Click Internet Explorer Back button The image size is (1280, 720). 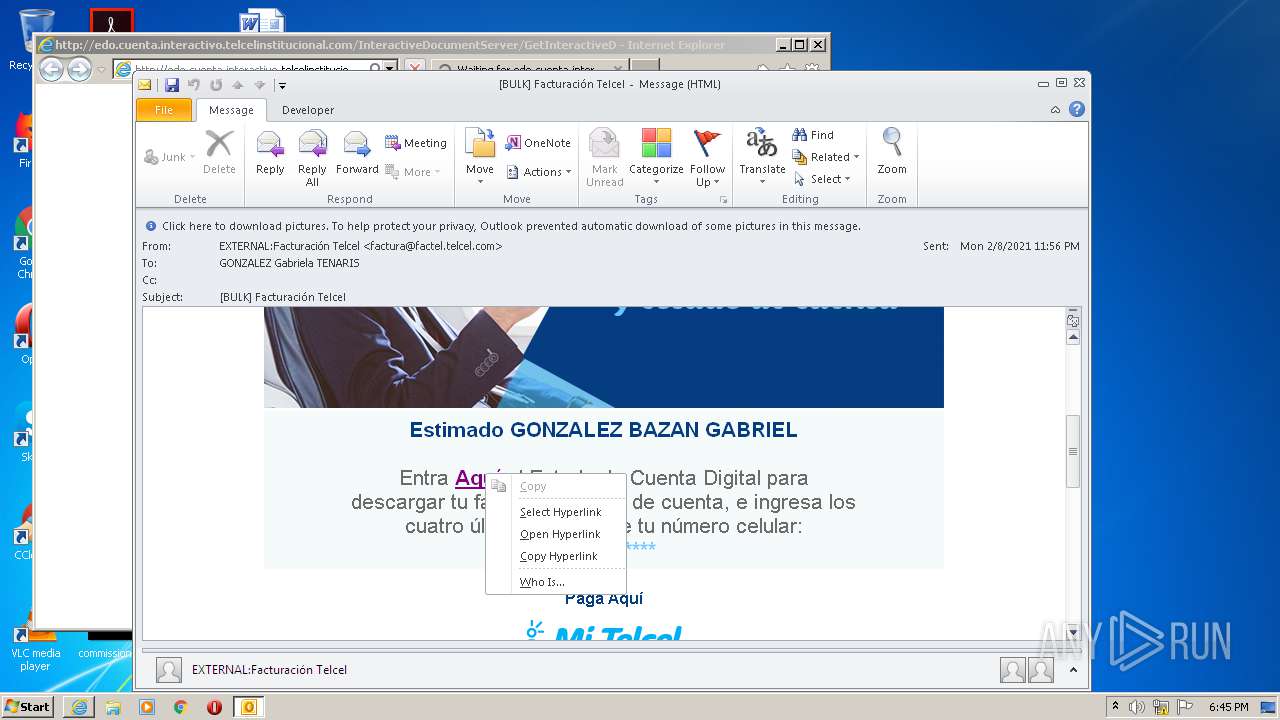coord(51,69)
